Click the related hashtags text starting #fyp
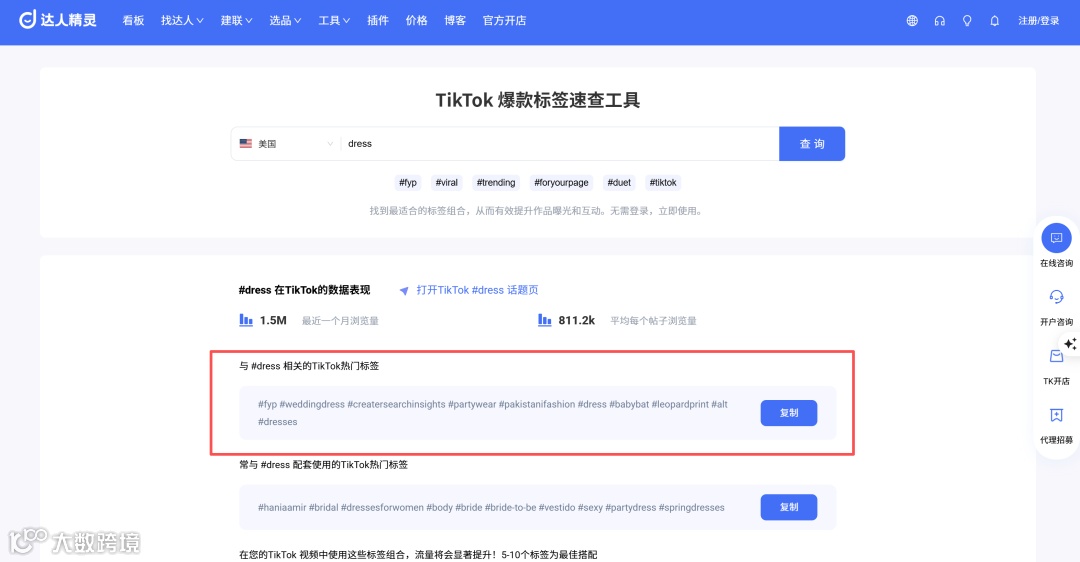 pyautogui.click(x=492, y=413)
